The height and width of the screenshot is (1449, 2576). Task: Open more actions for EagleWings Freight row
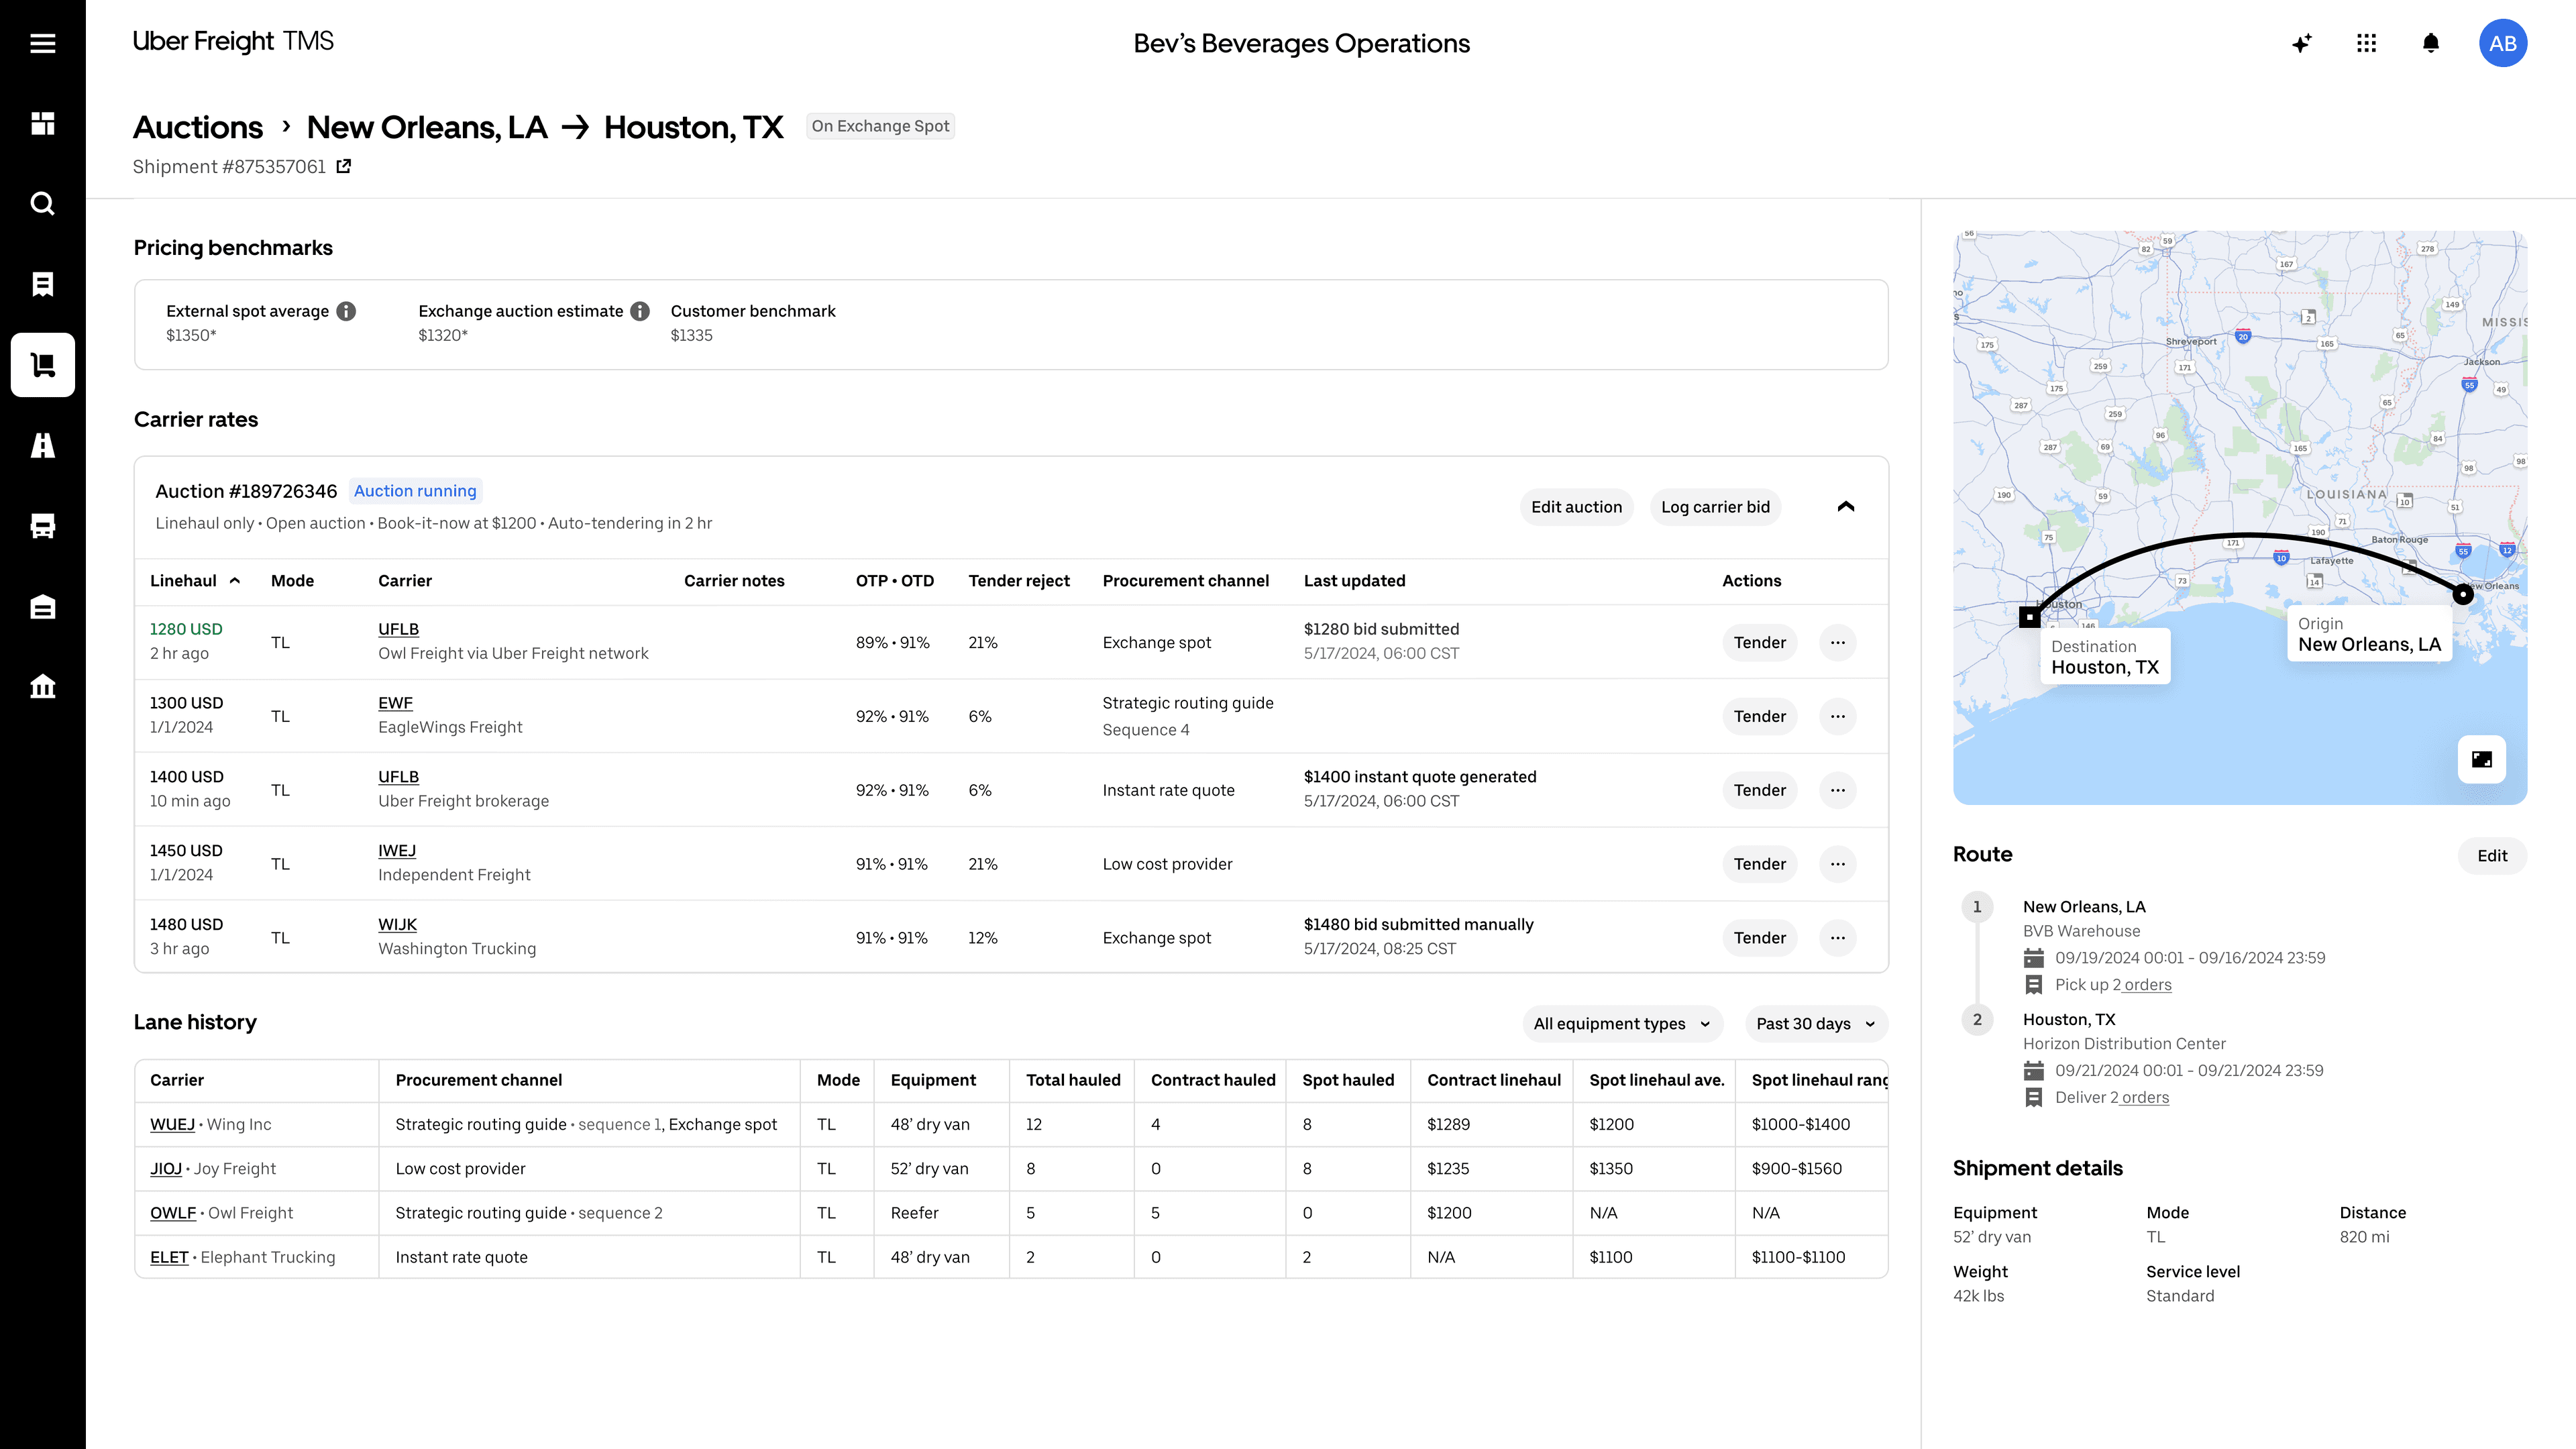(1838, 717)
